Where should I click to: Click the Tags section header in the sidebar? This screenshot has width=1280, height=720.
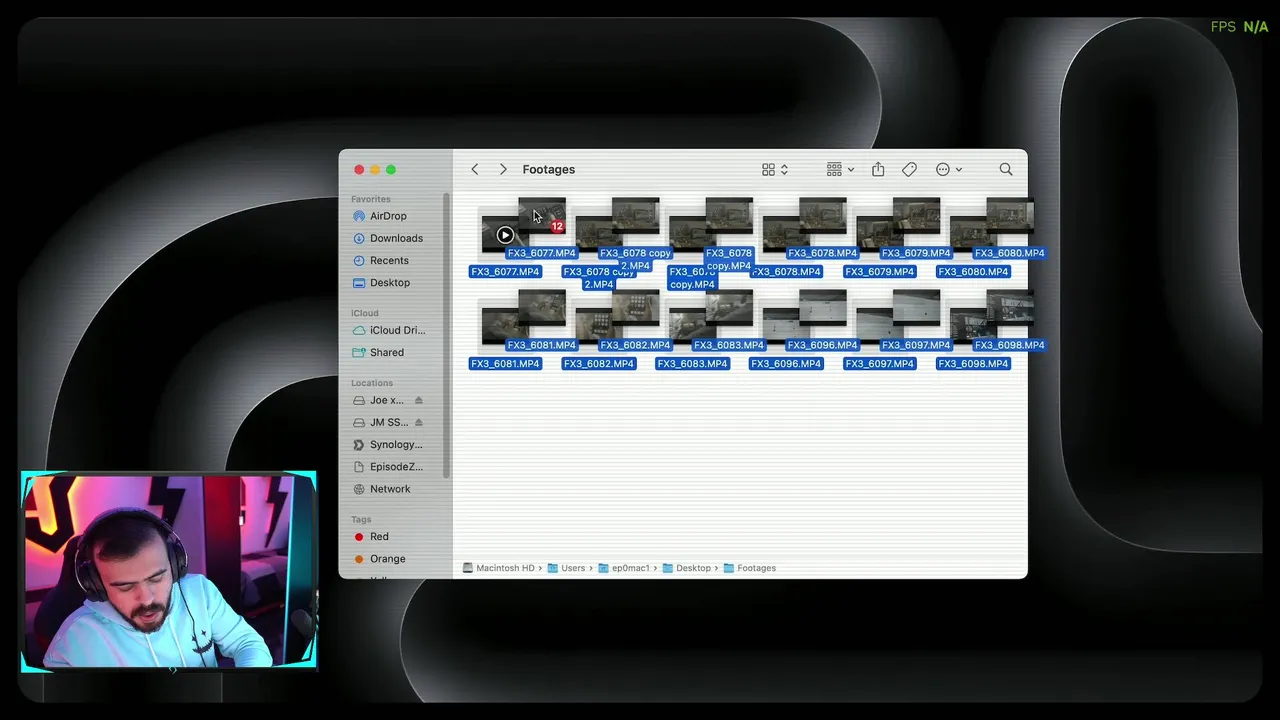(361, 520)
